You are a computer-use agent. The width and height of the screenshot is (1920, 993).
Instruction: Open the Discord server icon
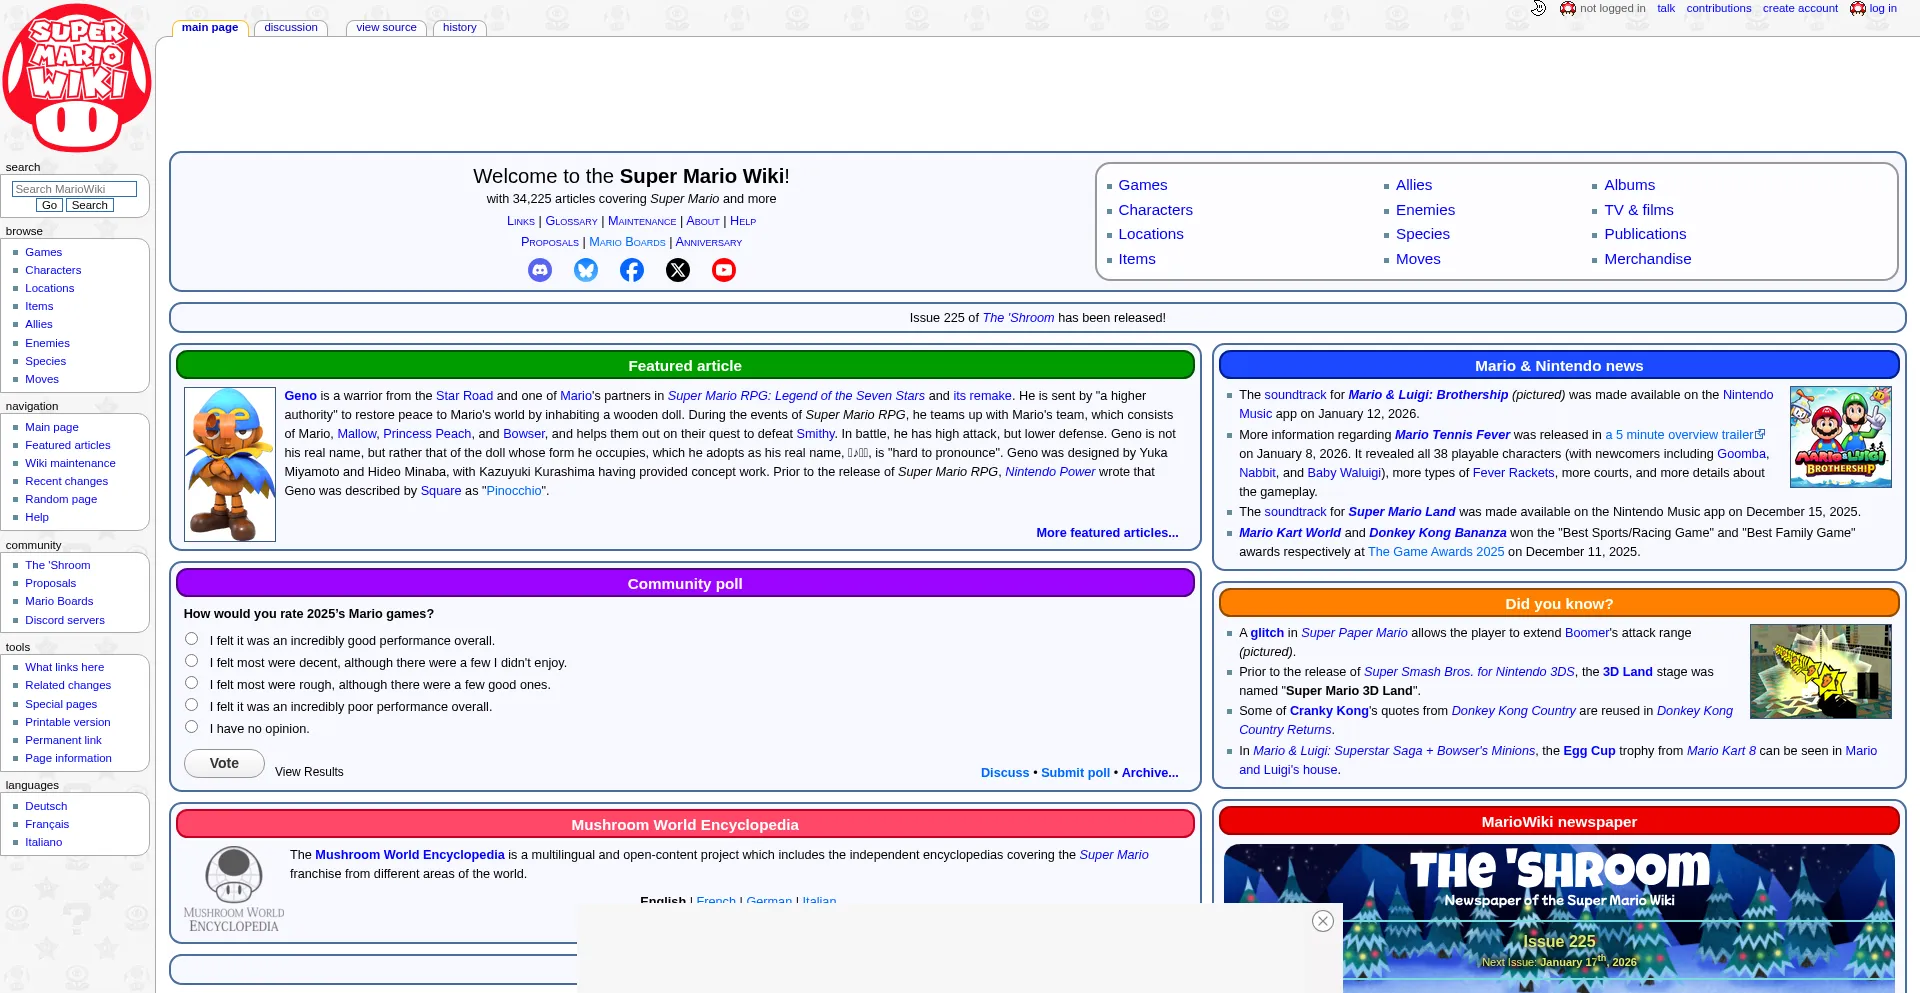tap(540, 270)
